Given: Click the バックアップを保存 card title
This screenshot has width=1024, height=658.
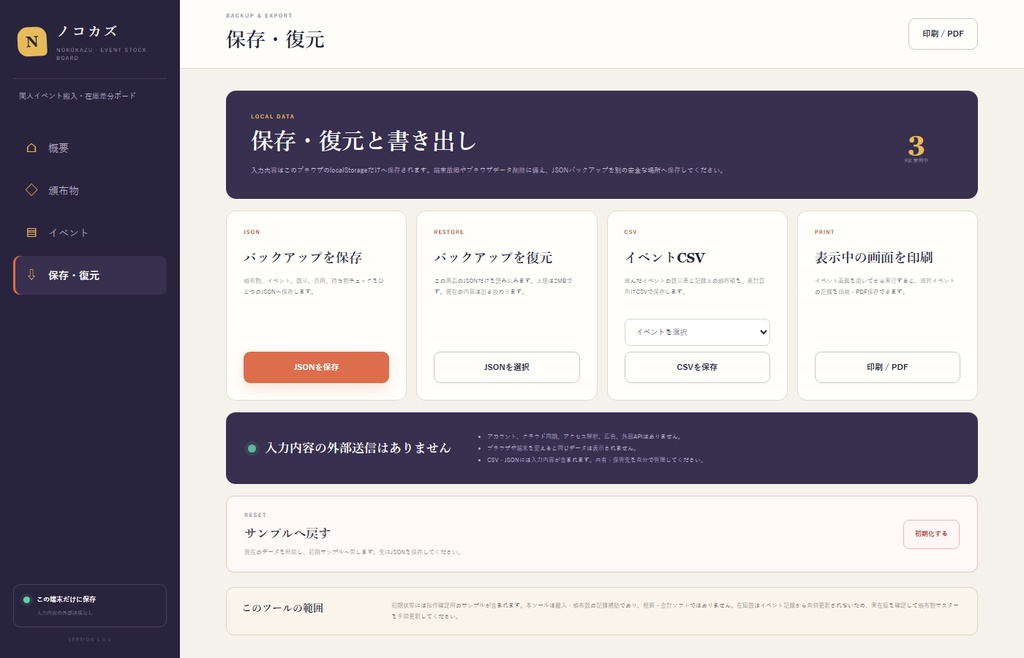Looking at the screenshot, I should coord(303,257).
